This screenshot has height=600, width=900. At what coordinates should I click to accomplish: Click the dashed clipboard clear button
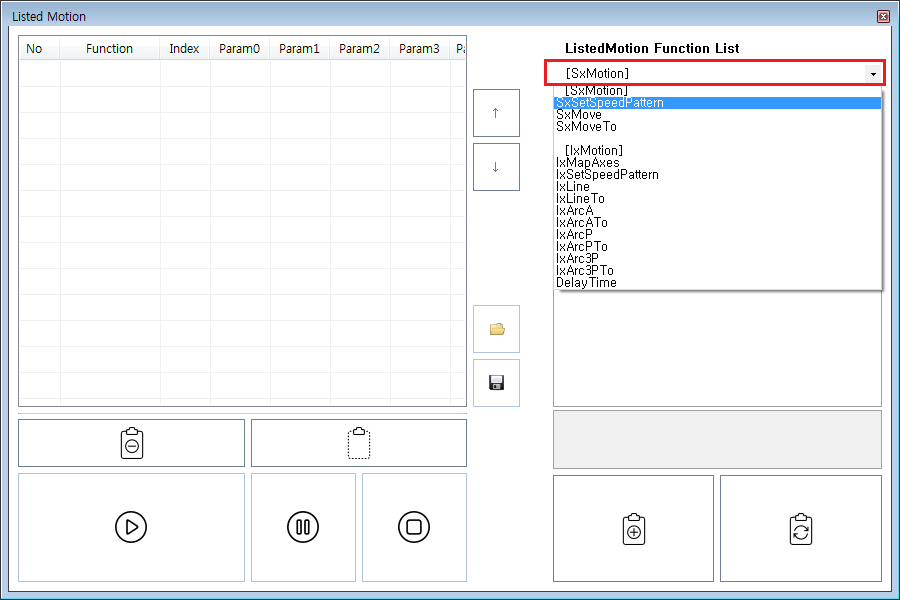tap(358, 443)
